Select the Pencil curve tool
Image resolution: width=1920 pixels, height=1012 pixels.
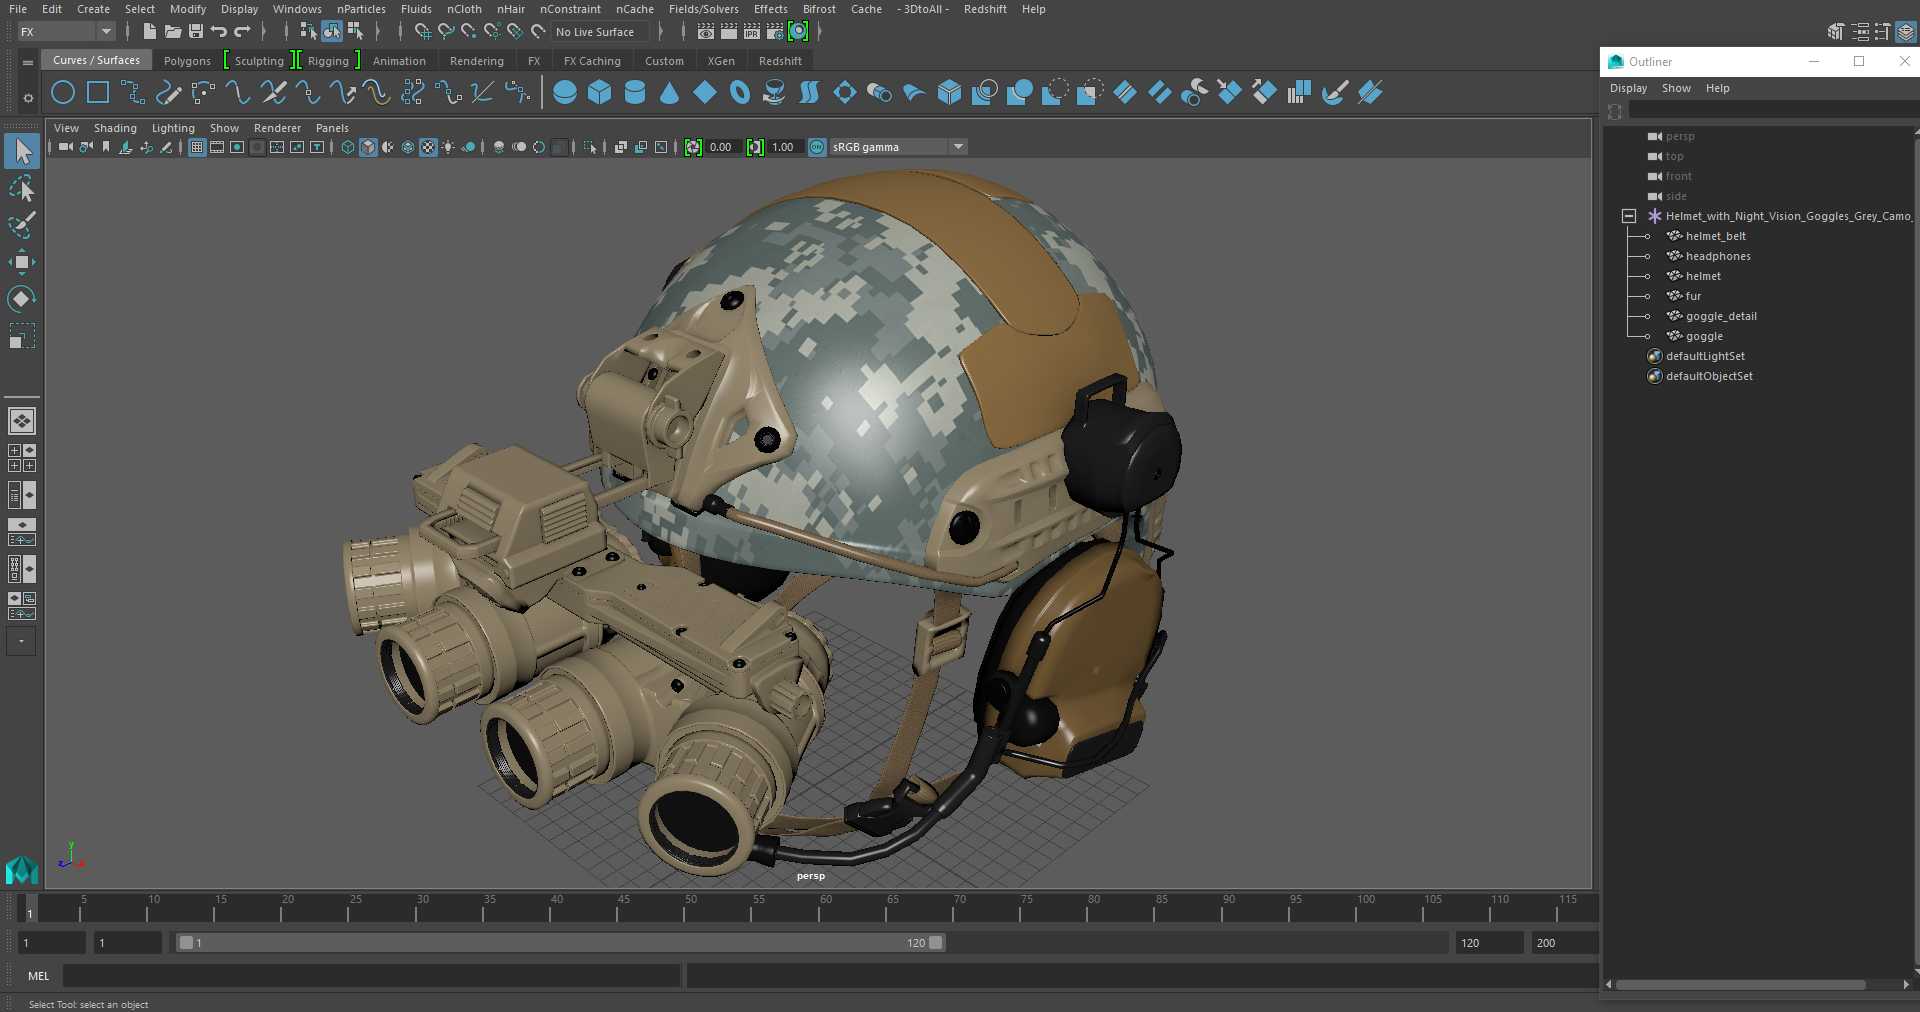coord(168,93)
